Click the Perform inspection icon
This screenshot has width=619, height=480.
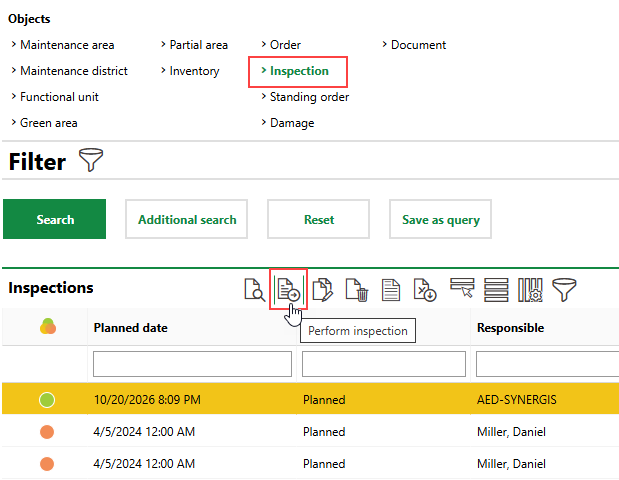click(288, 290)
